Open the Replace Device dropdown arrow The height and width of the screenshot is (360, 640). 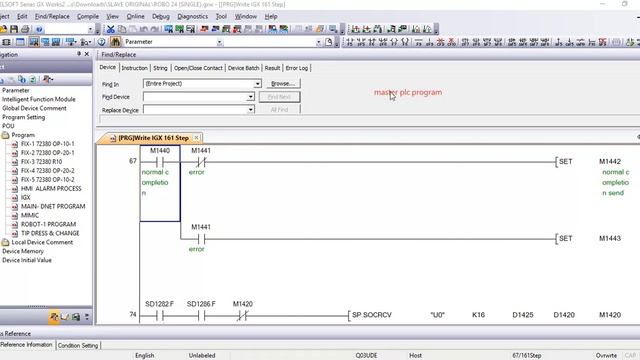(250, 110)
